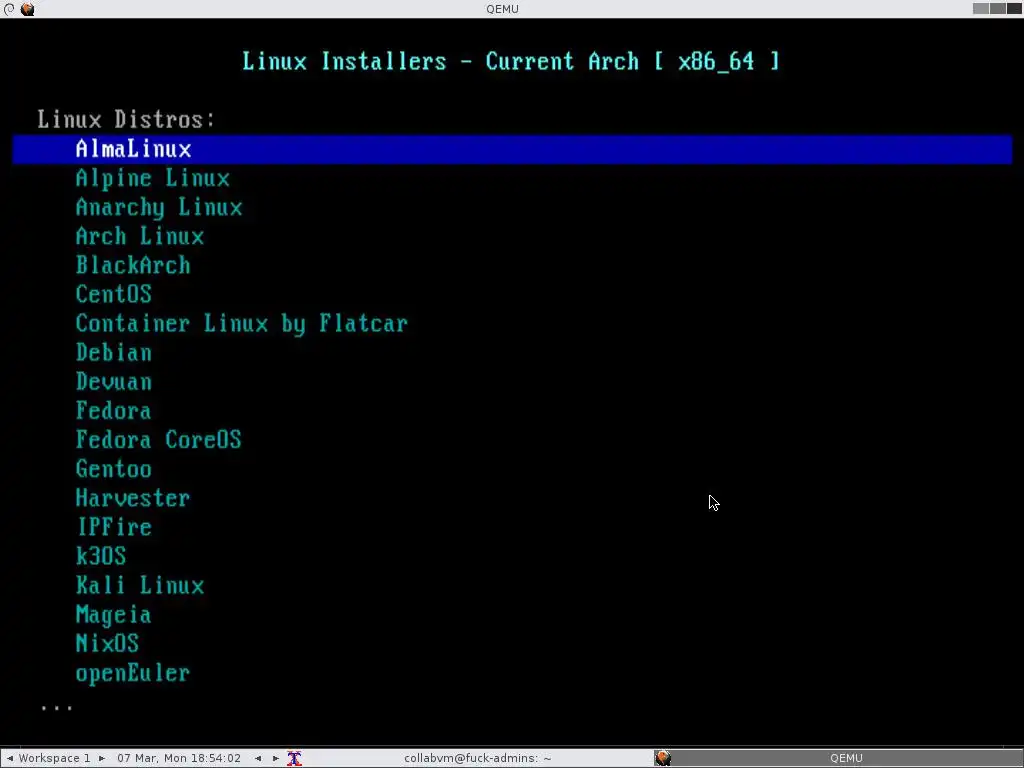Choose the CentOS menu entry
This screenshot has height=768, width=1024.
114,295
